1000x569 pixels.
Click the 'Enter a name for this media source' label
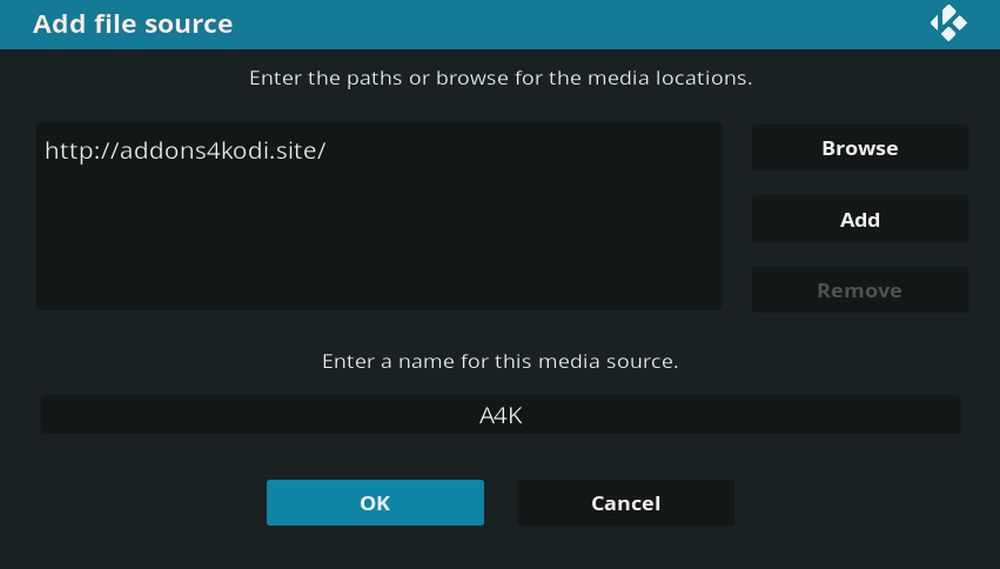click(501, 361)
